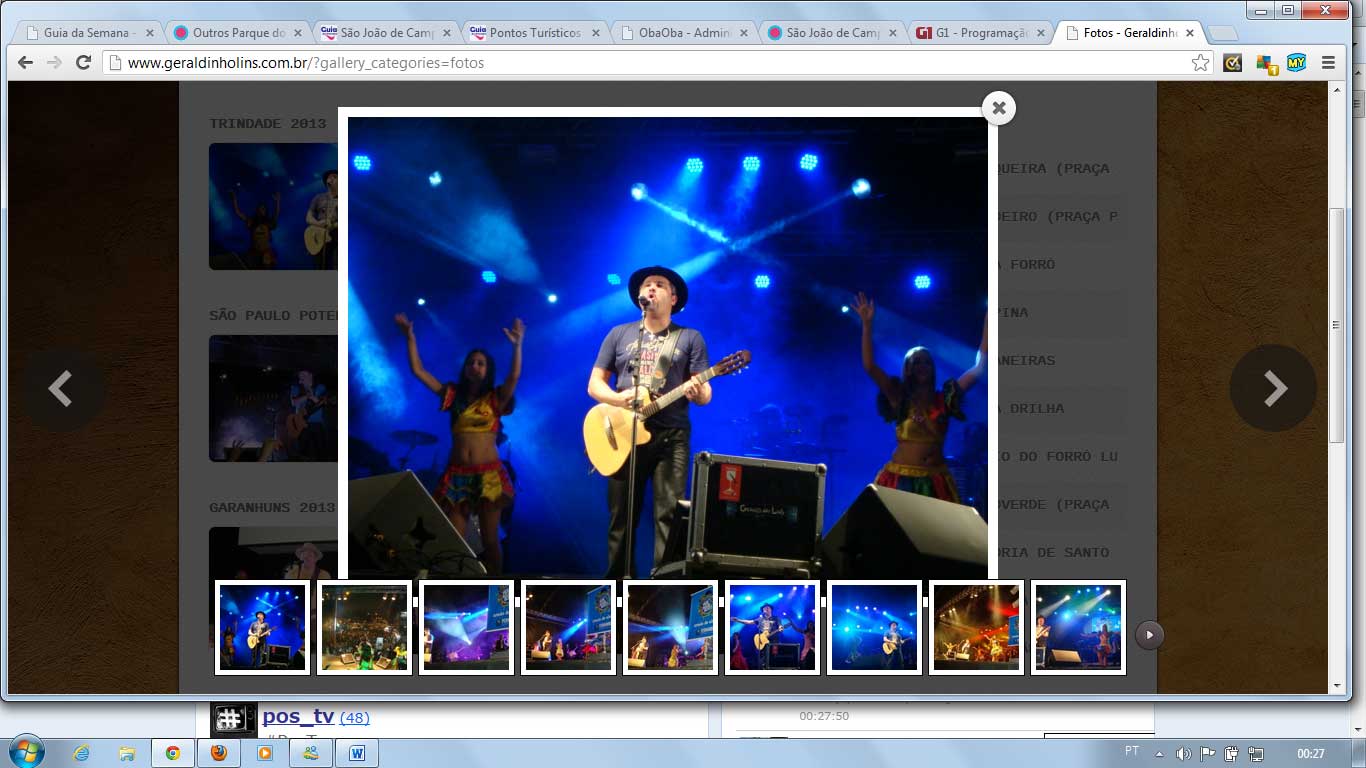Click the page scrollbar down arrow

click(1337, 687)
